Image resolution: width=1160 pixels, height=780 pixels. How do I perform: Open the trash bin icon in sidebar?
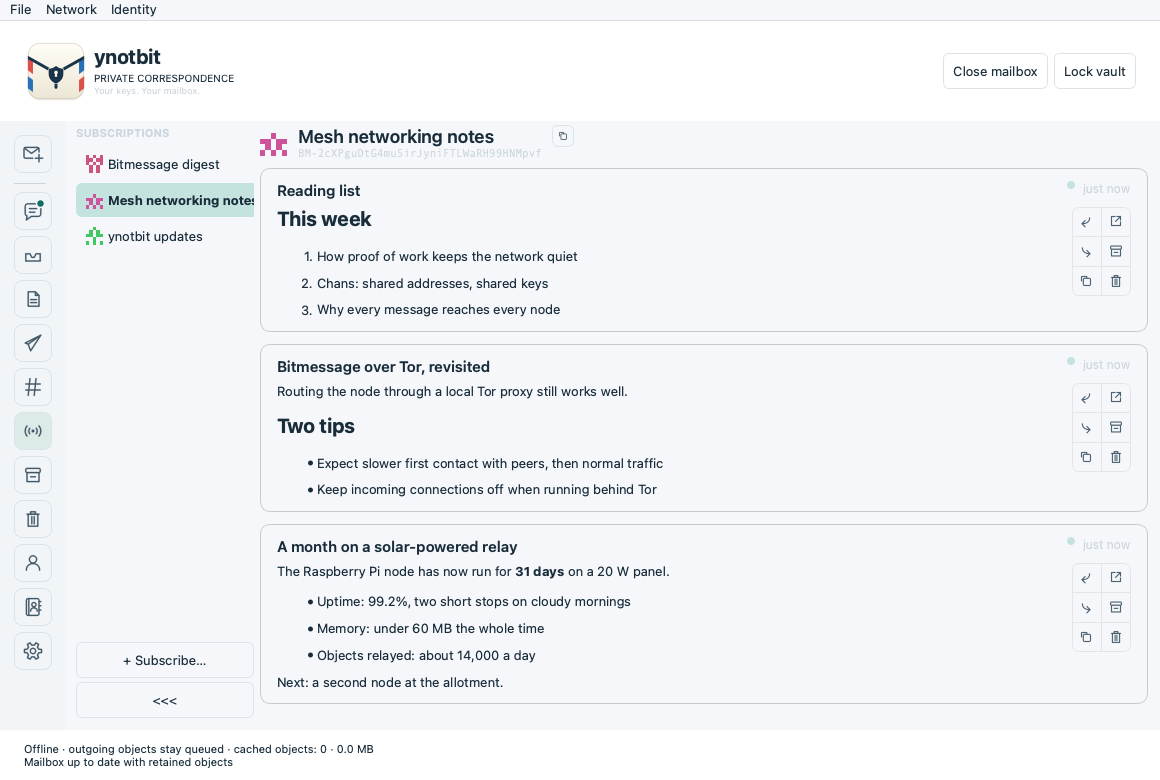pos(33,519)
